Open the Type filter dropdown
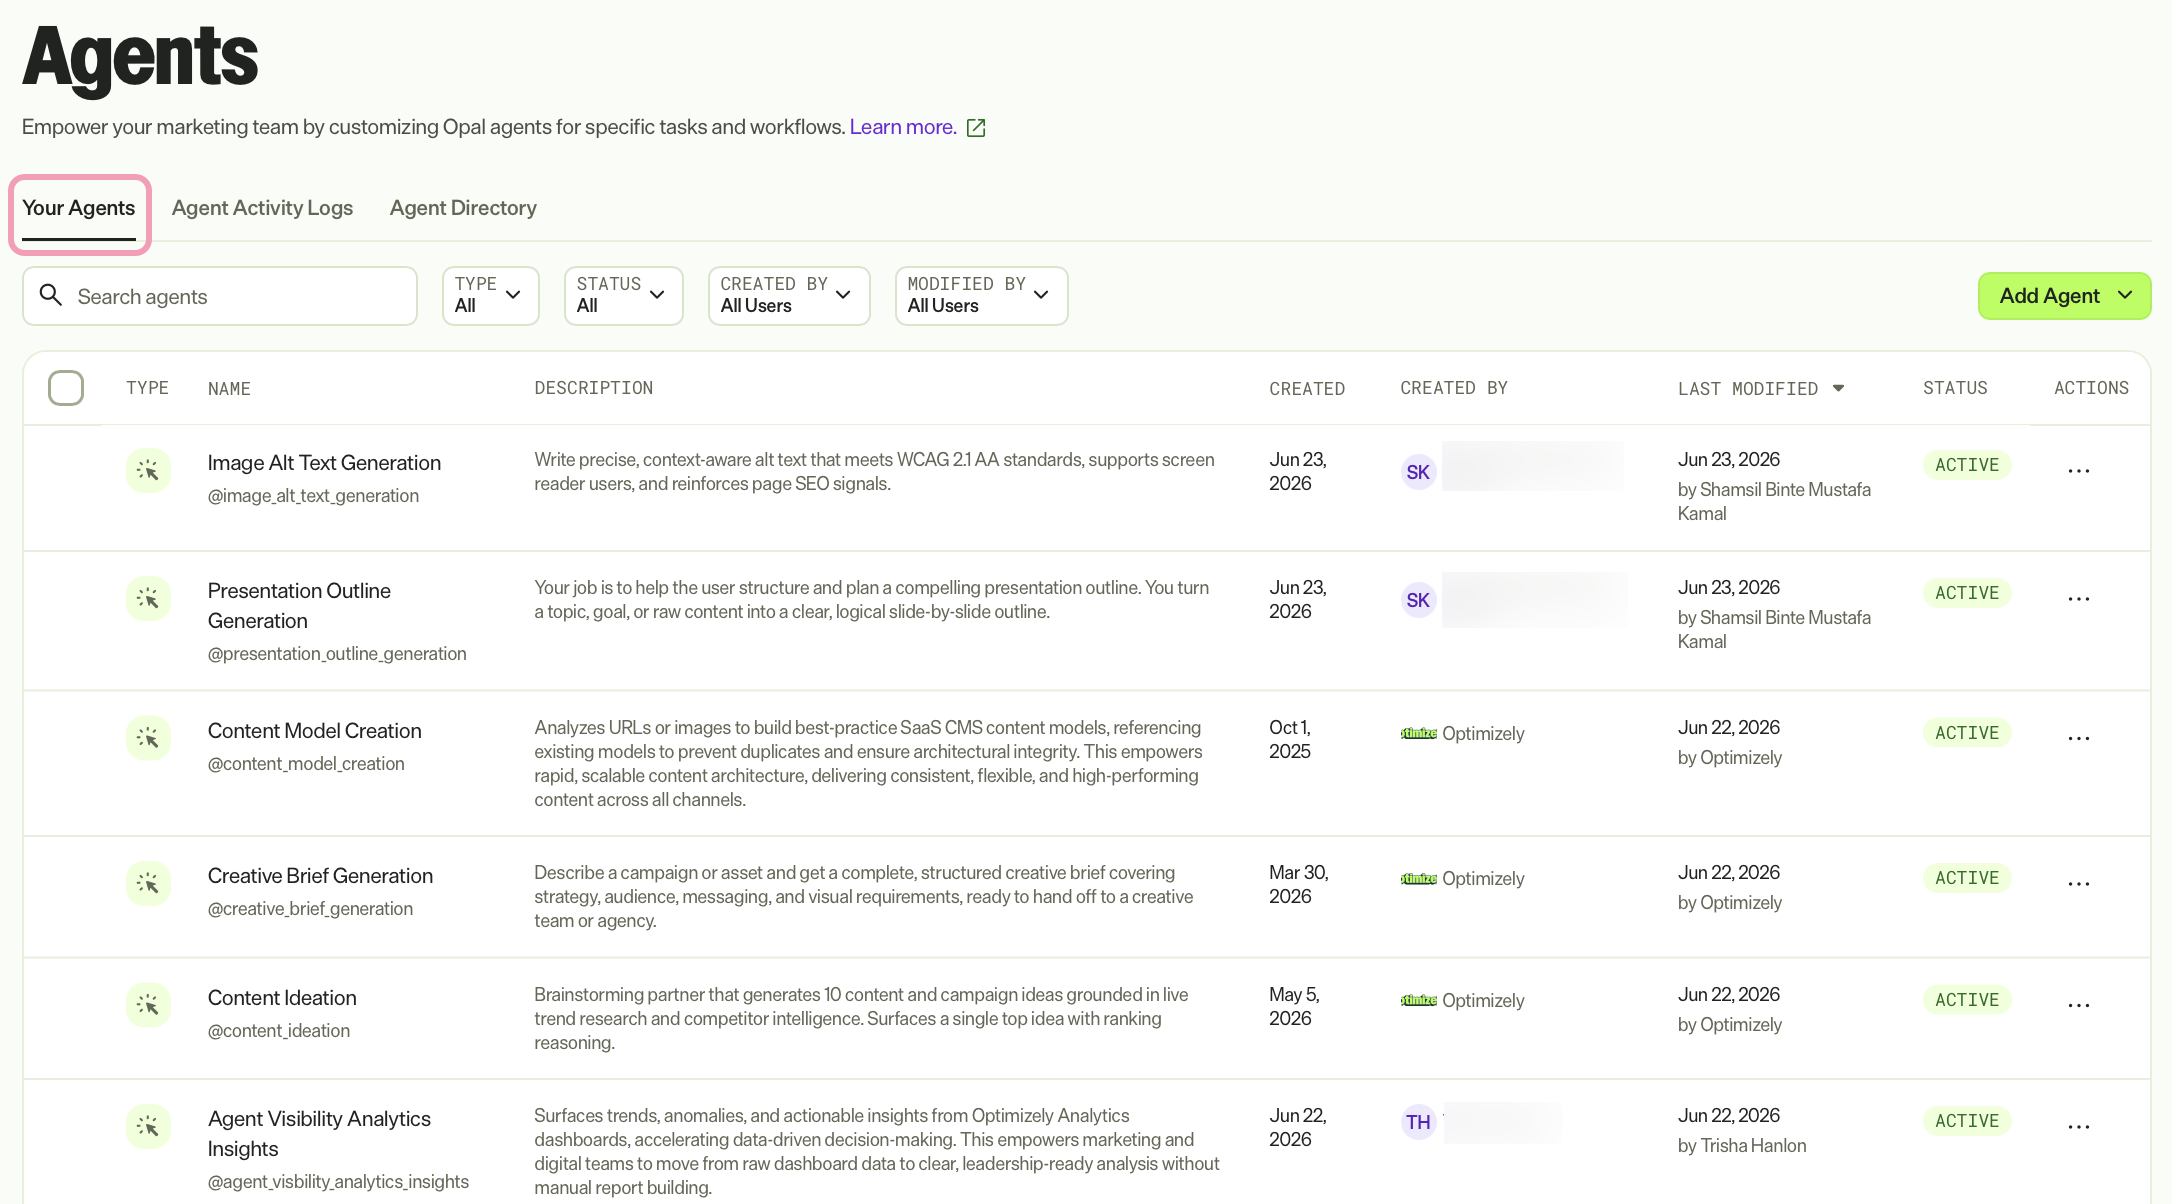 pyautogui.click(x=490, y=295)
